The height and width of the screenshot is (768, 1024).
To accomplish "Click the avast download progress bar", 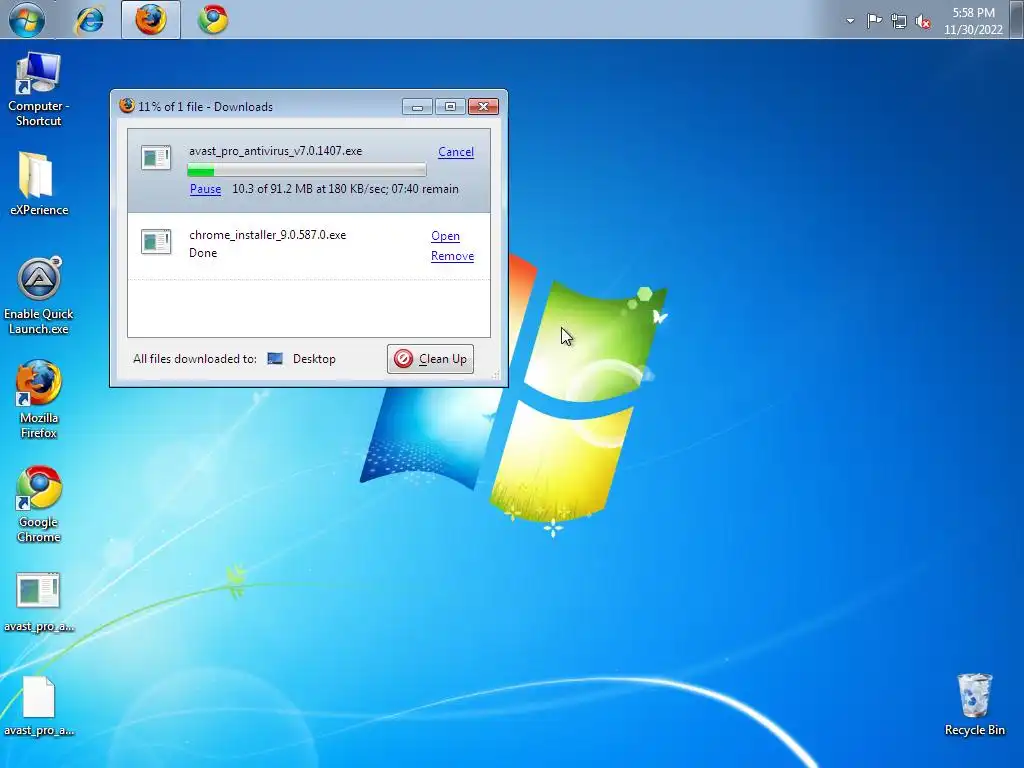I will click(307, 170).
